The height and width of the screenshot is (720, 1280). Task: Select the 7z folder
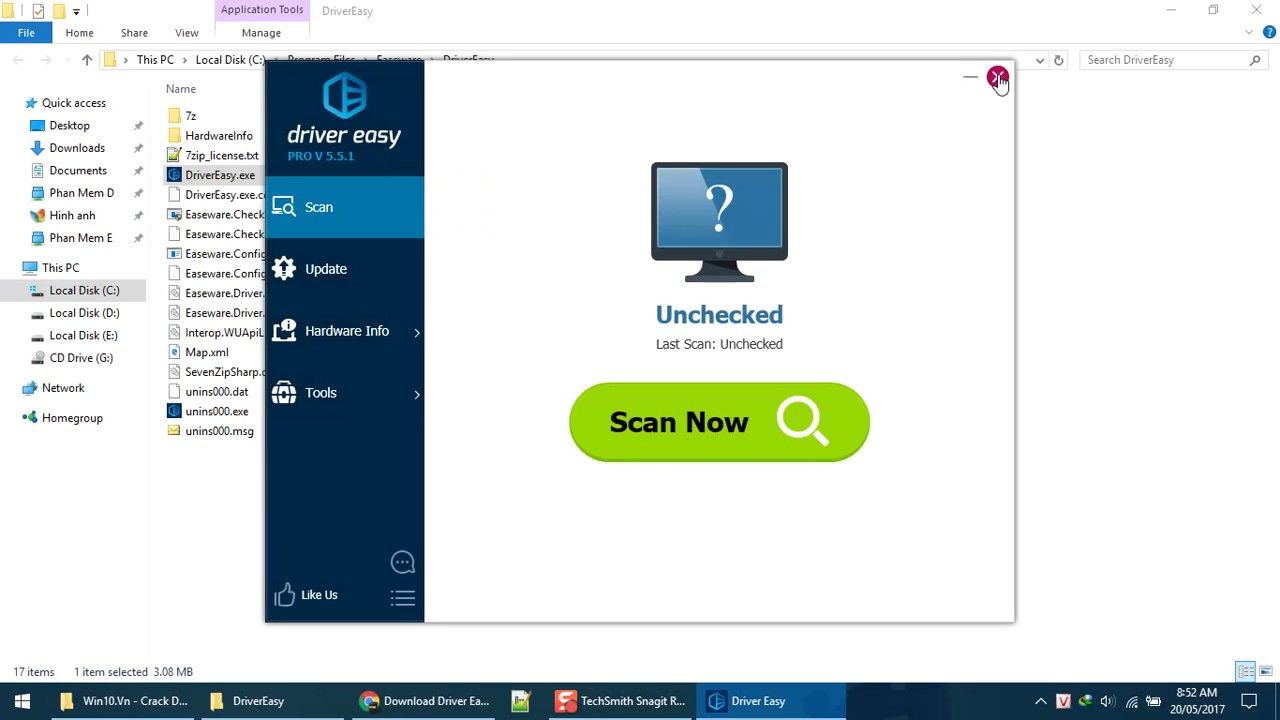coord(190,116)
